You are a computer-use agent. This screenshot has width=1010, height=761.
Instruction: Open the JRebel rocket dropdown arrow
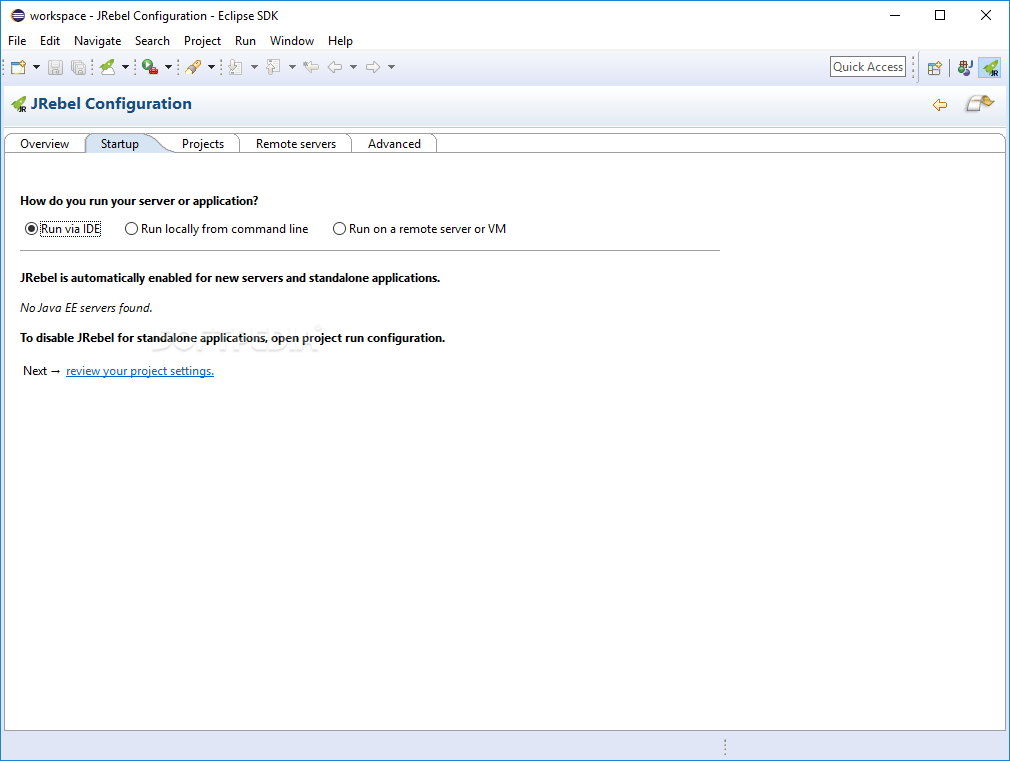(125, 67)
